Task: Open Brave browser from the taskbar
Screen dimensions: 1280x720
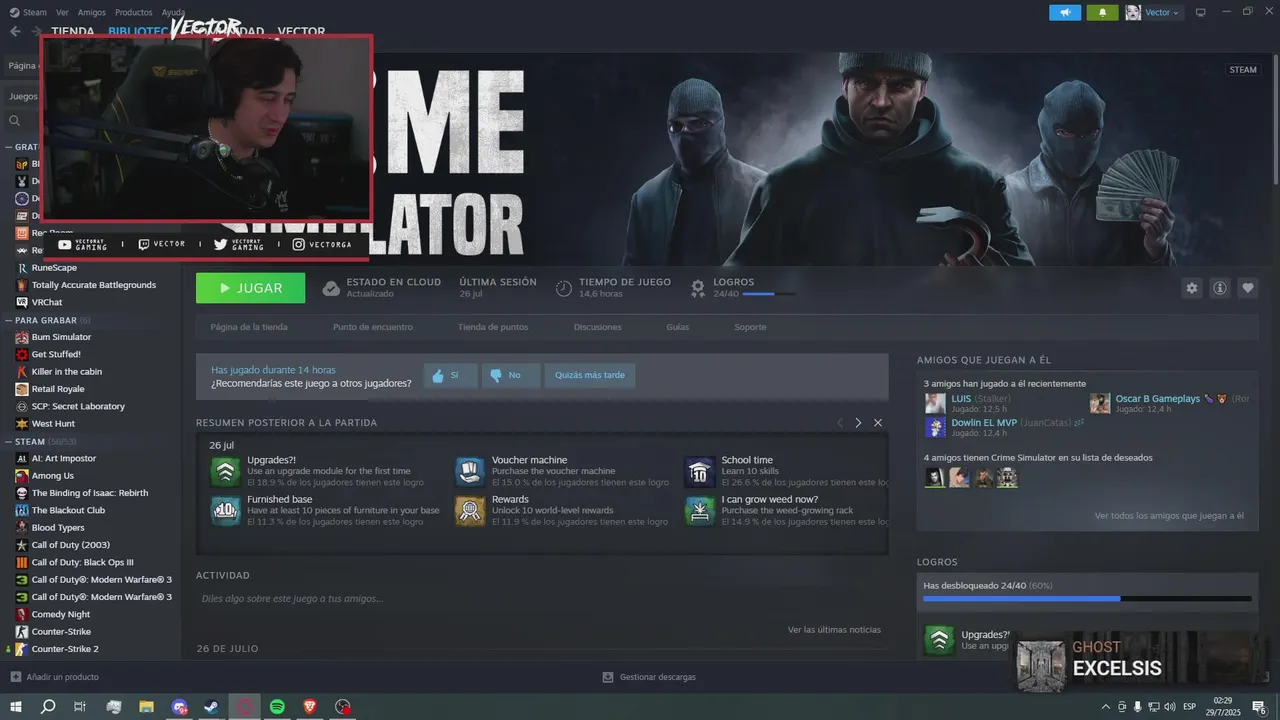Action: tap(310, 706)
